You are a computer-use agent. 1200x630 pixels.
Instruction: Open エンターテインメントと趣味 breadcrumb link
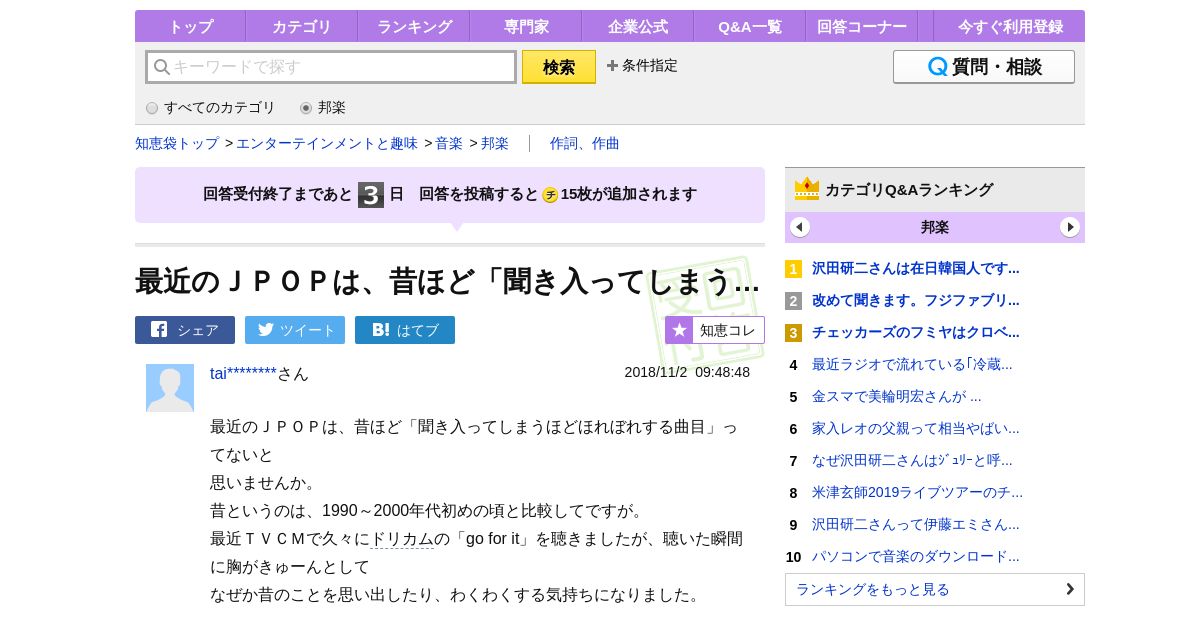tap(327, 143)
